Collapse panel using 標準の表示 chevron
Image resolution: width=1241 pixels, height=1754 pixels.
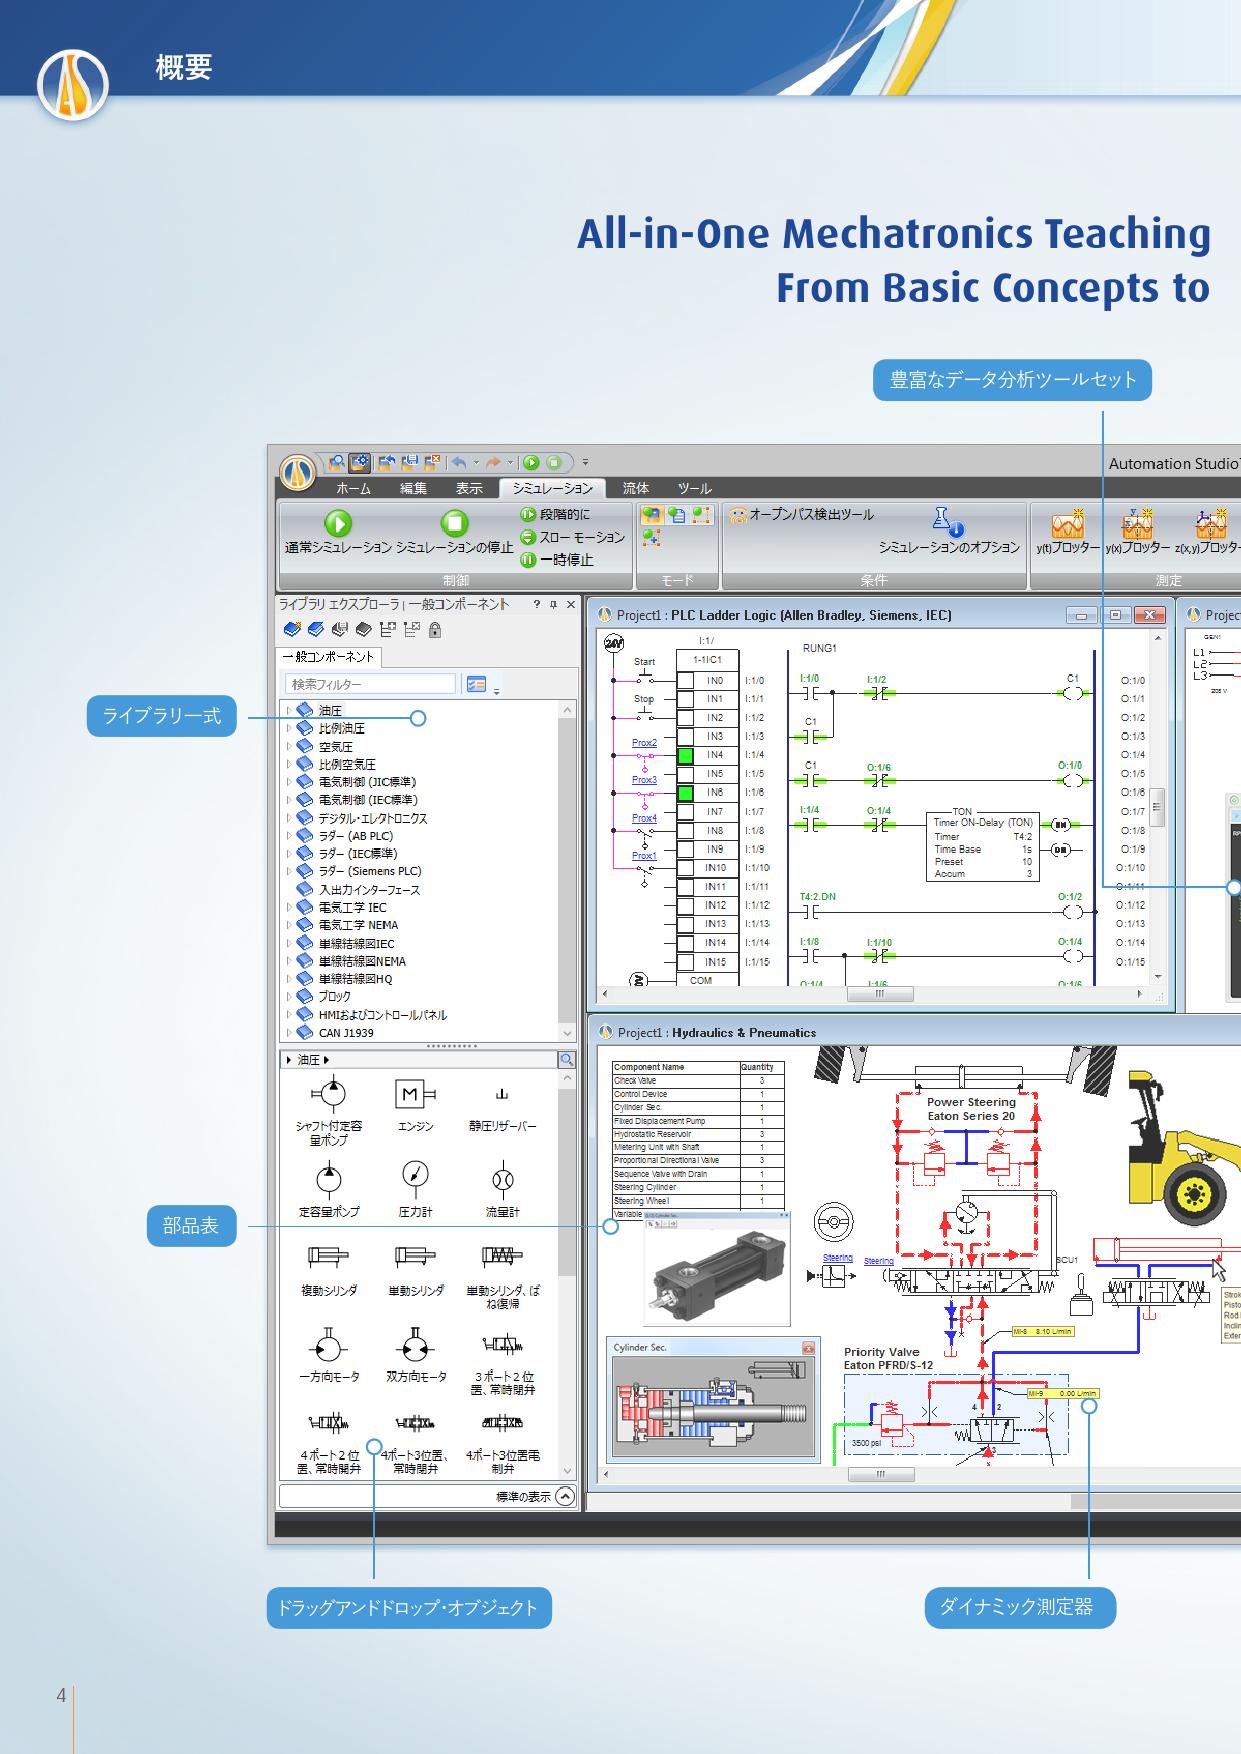[x=565, y=1496]
